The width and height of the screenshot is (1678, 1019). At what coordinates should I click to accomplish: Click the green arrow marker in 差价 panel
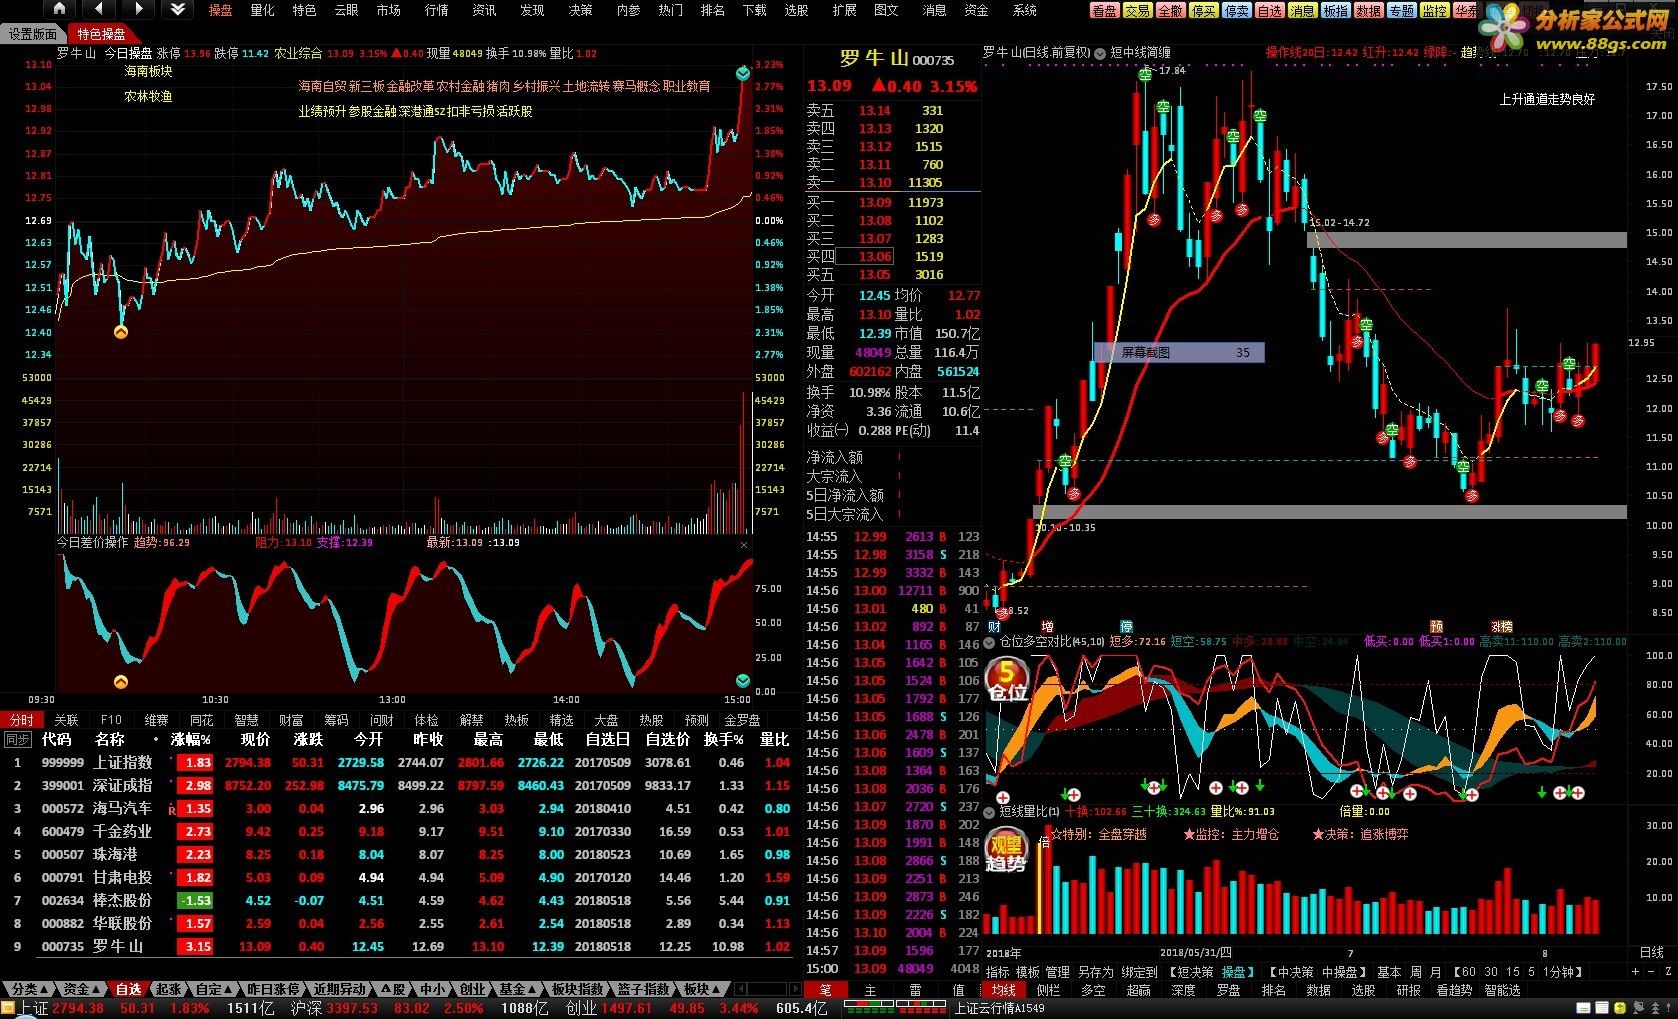[x=742, y=681]
